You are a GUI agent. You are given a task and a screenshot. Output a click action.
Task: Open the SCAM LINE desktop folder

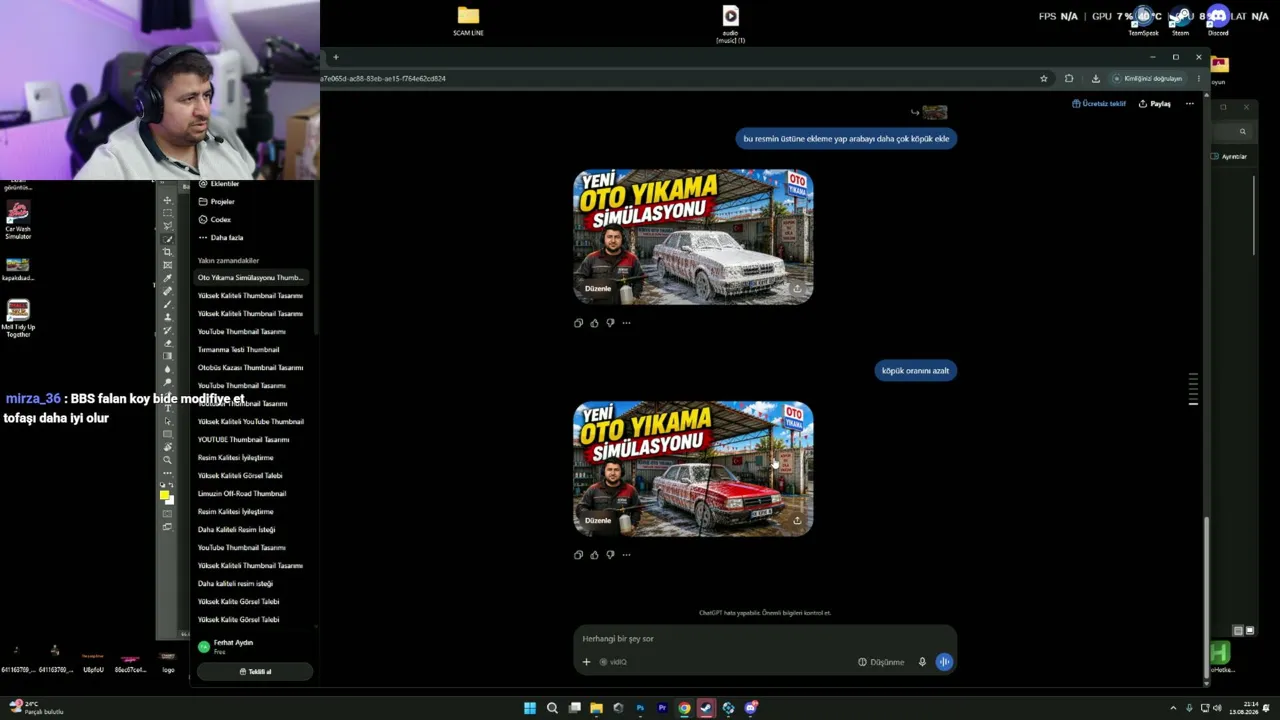468,21
